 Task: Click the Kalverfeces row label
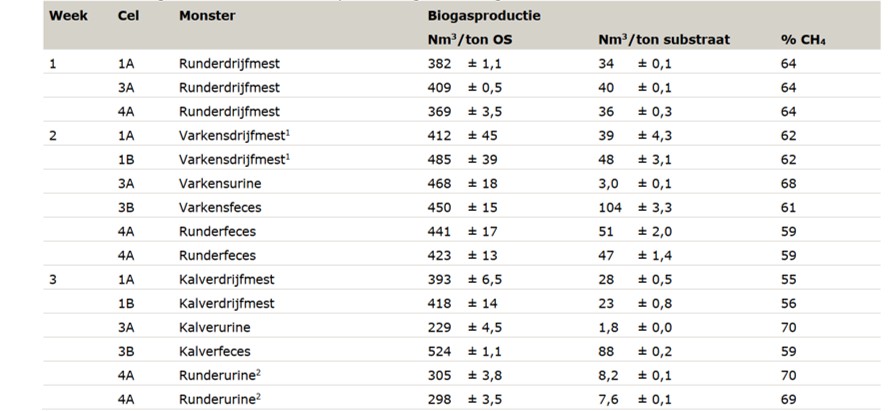[x=215, y=351]
